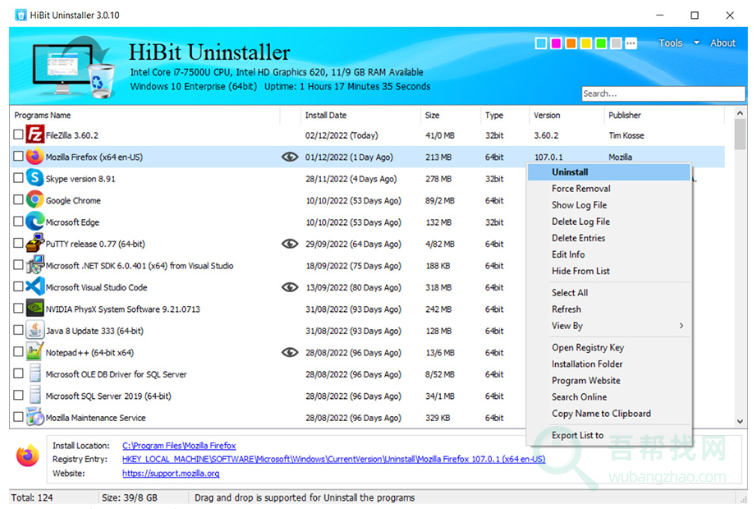Image resolution: width=754 pixels, height=509 pixels.
Task: Click the Mozilla Firefox icon in list
Action: tap(35, 157)
